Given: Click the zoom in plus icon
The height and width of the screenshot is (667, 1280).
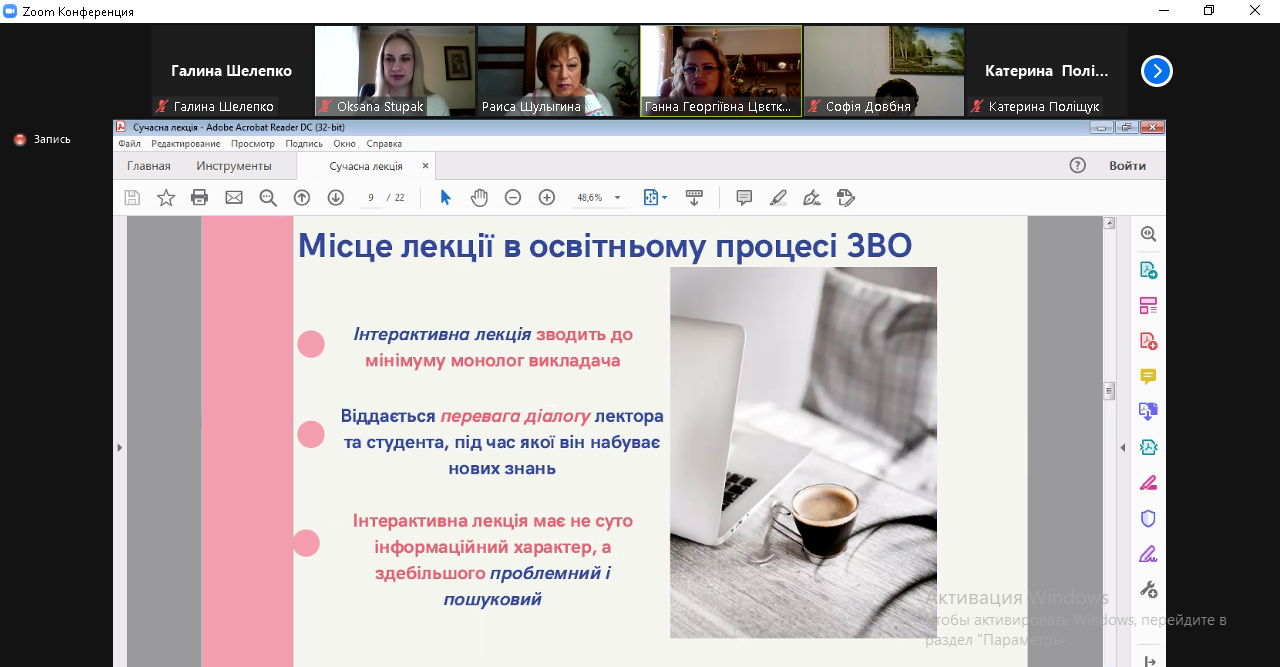Looking at the screenshot, I should (x=546, y=198).
